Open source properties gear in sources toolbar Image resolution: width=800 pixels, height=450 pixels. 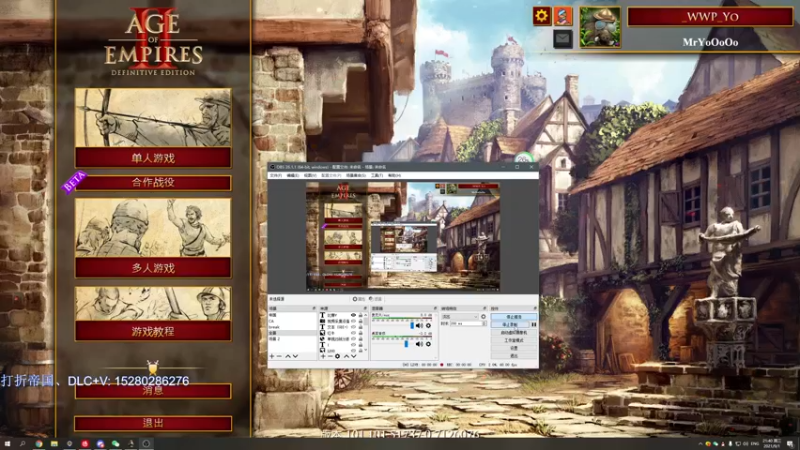(337, 356)
